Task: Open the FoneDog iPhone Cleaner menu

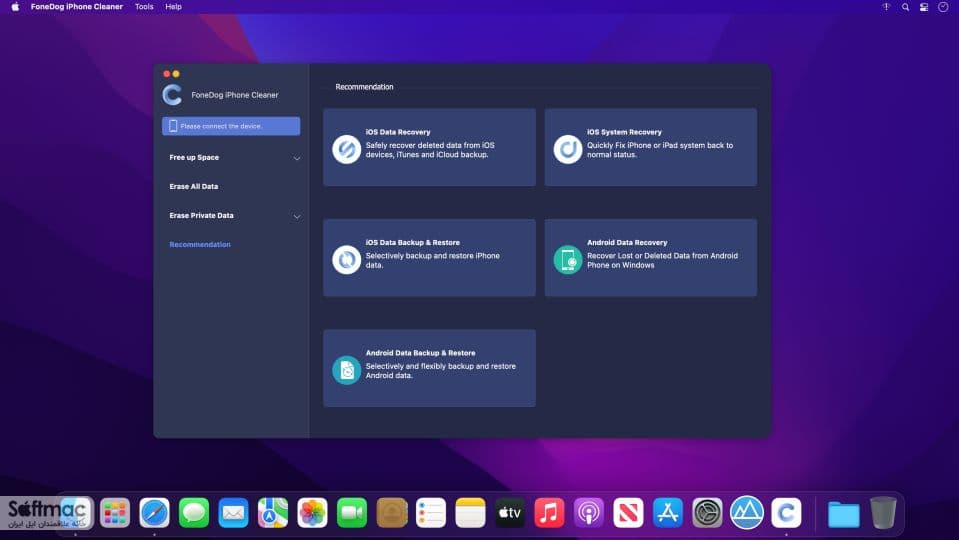Action: pyautogui.click(x=76, y=7)
